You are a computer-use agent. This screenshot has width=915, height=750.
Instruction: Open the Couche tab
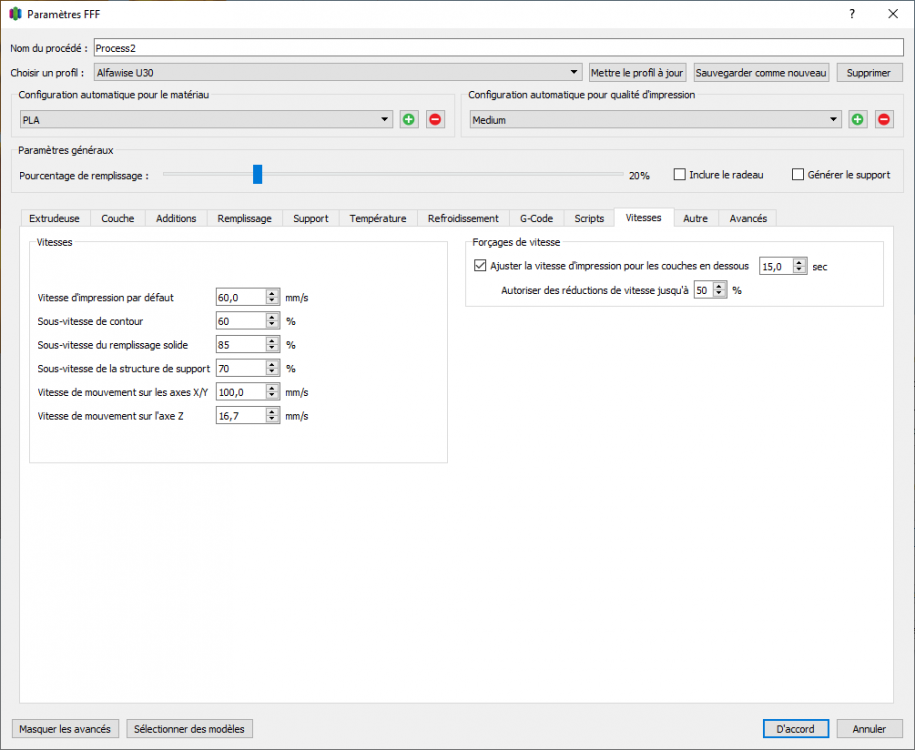click(x=117, y=218)
